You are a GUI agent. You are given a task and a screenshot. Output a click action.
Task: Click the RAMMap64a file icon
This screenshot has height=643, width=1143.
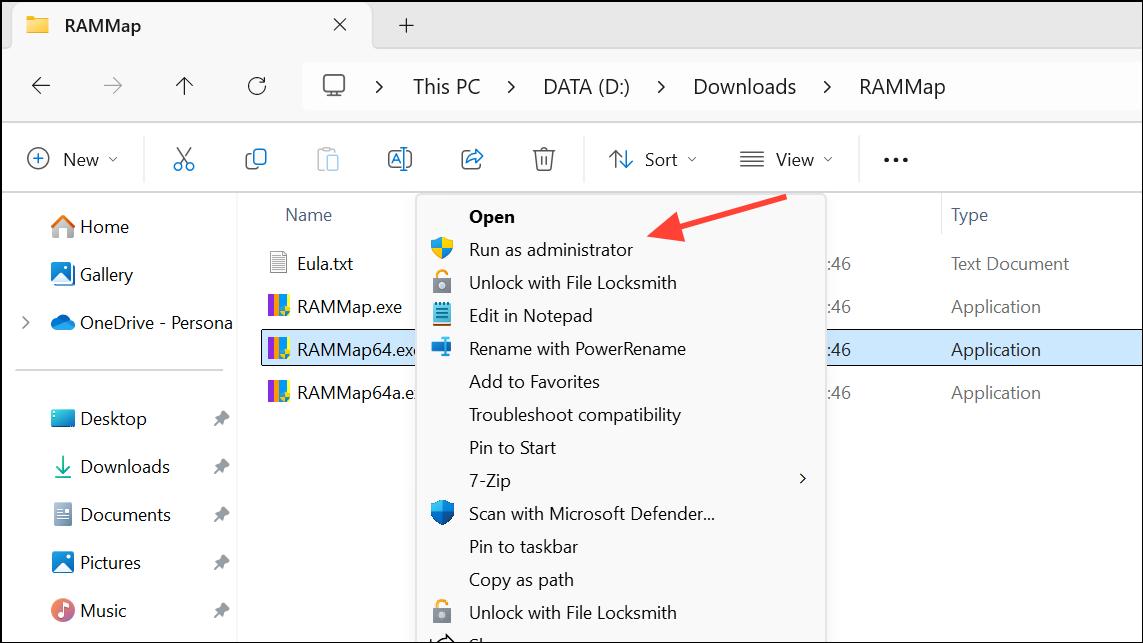coord(278,392)
